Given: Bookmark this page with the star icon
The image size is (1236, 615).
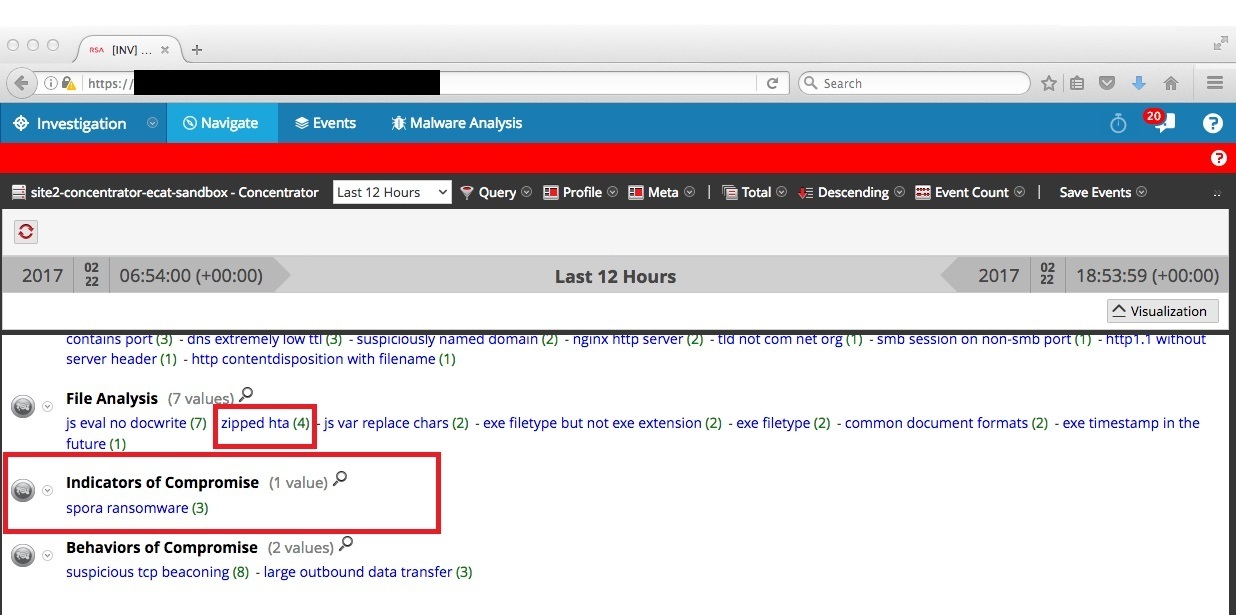Looking at the screenshot, I should 1051,83.
